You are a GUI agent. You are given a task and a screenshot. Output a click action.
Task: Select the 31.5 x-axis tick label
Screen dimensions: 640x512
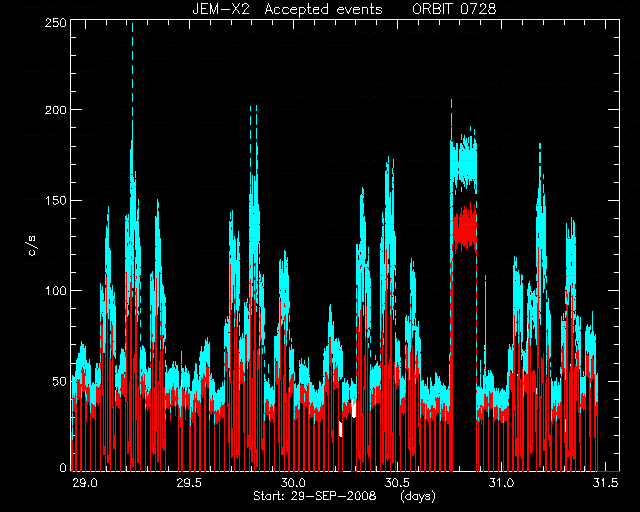[x=605, y=483]
